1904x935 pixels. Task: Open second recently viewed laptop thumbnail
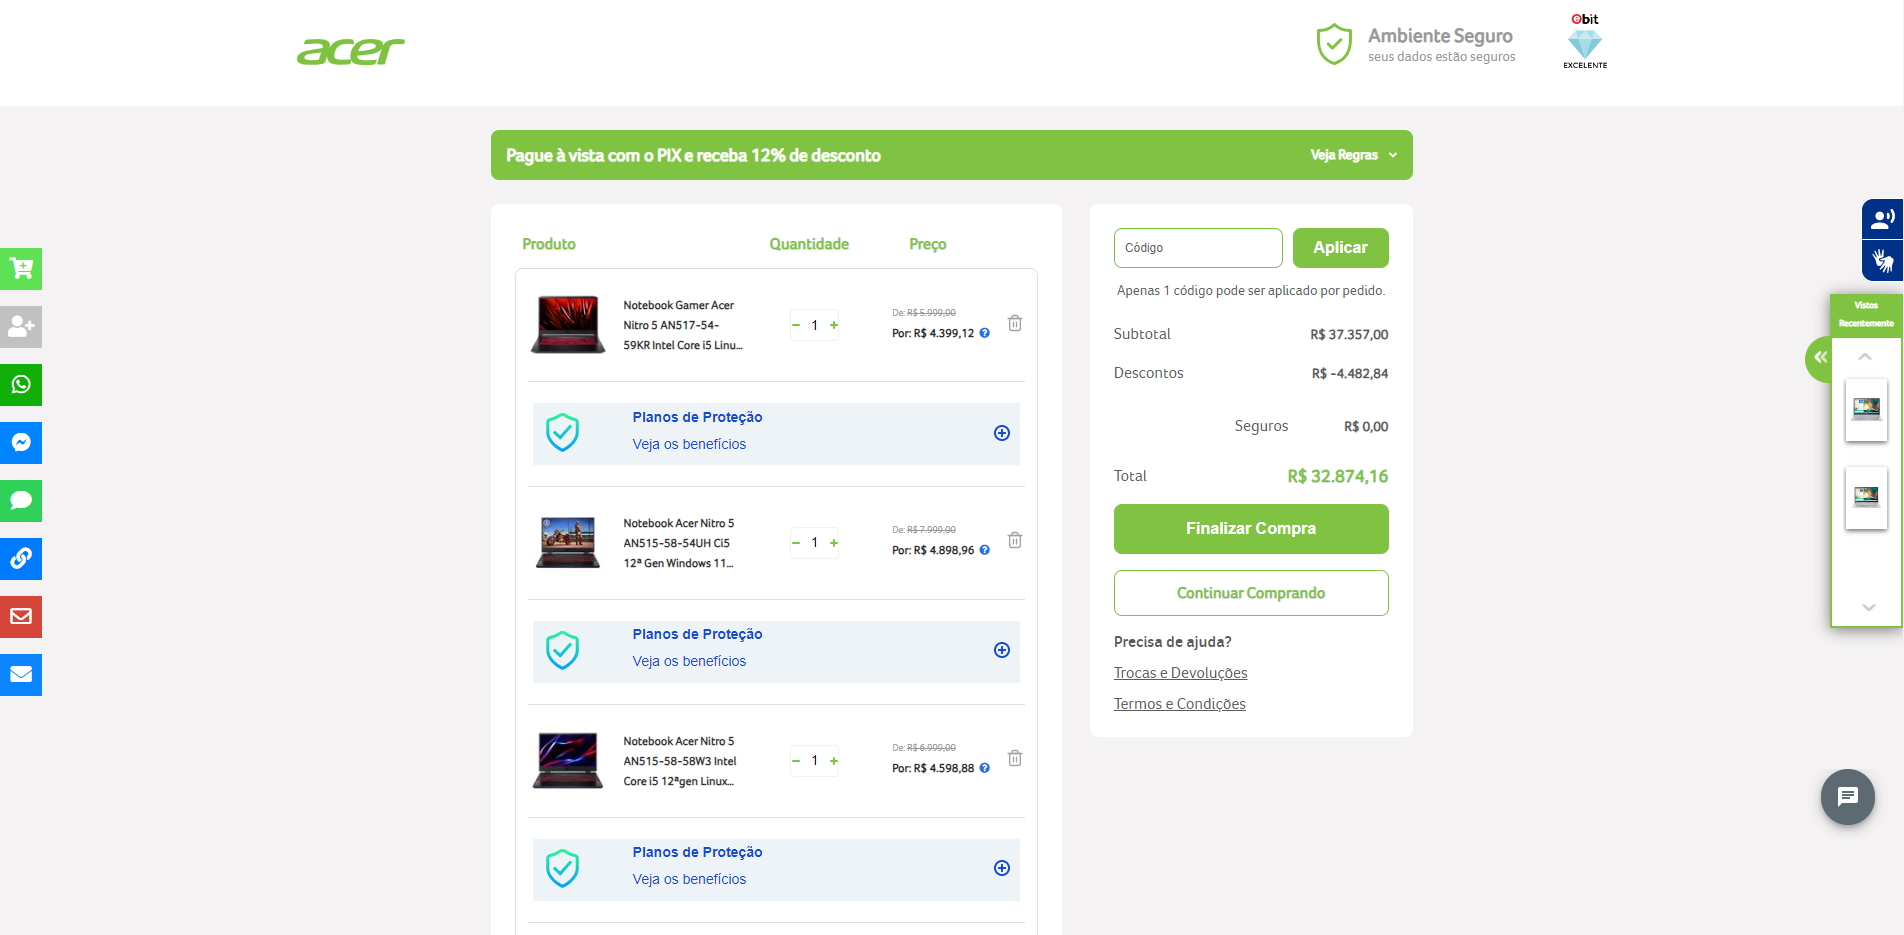pos(1866,498)
